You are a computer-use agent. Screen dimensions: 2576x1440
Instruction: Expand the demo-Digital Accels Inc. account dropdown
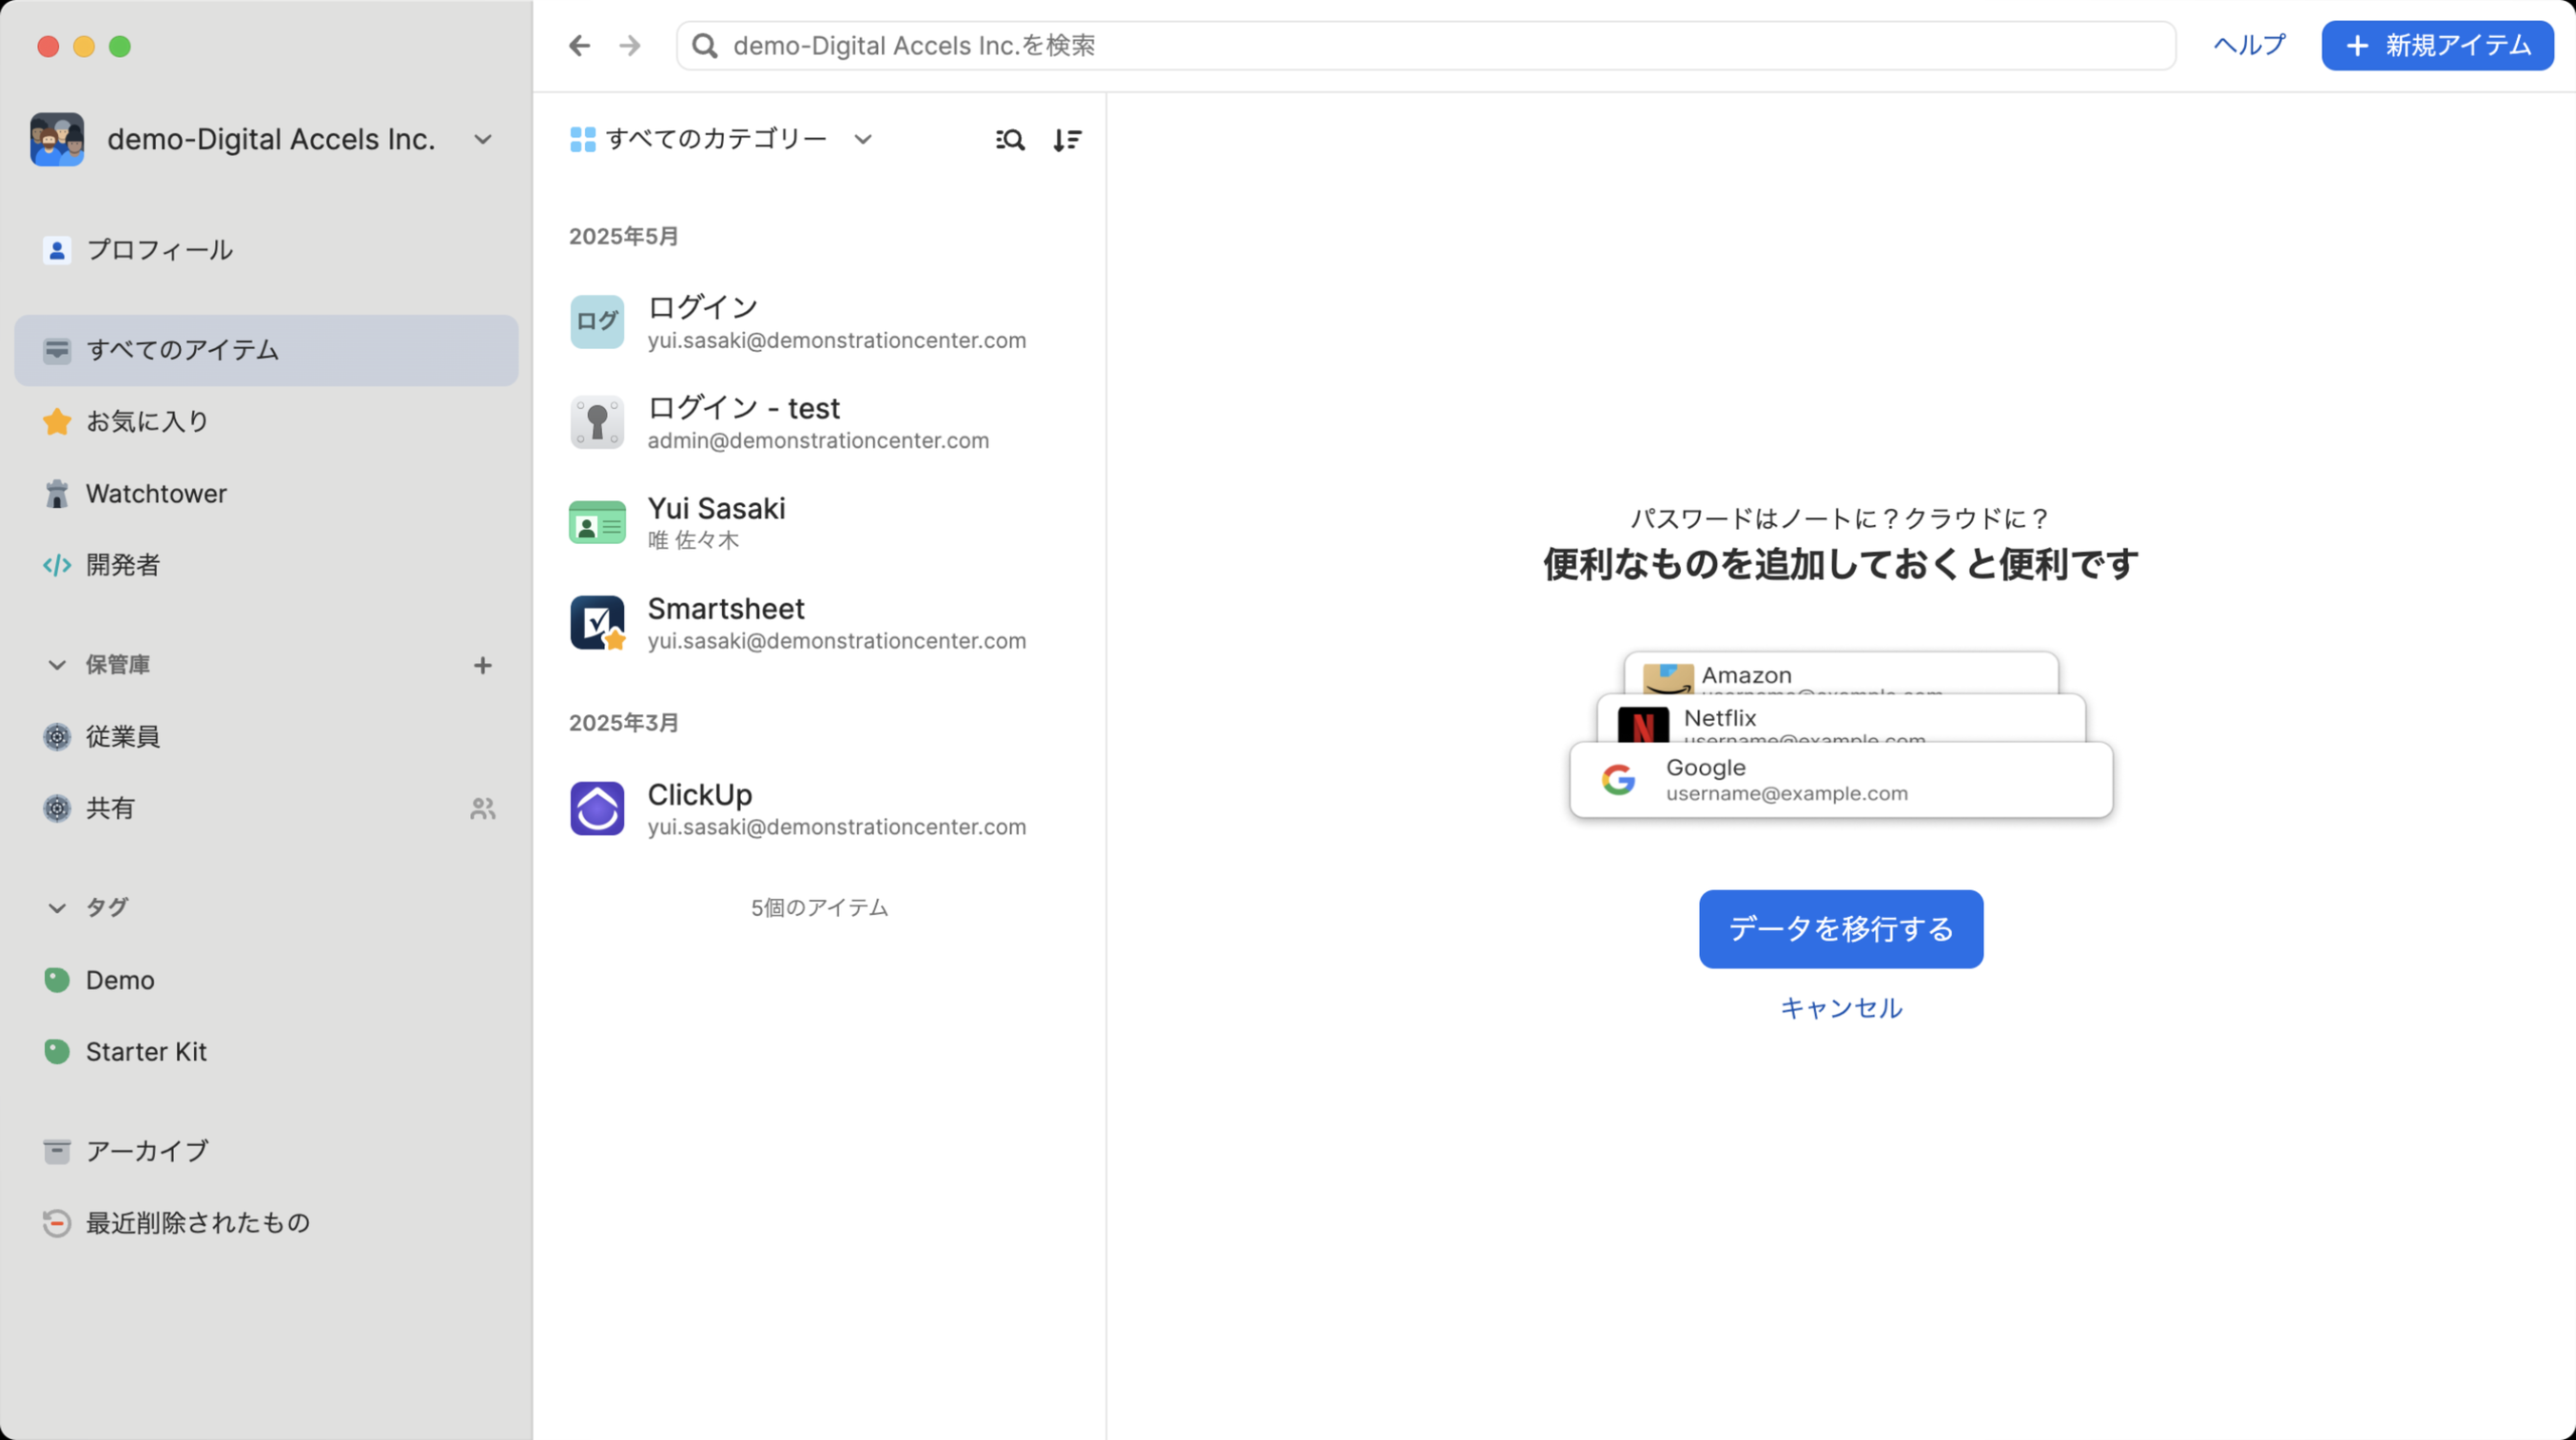point(483,139)
